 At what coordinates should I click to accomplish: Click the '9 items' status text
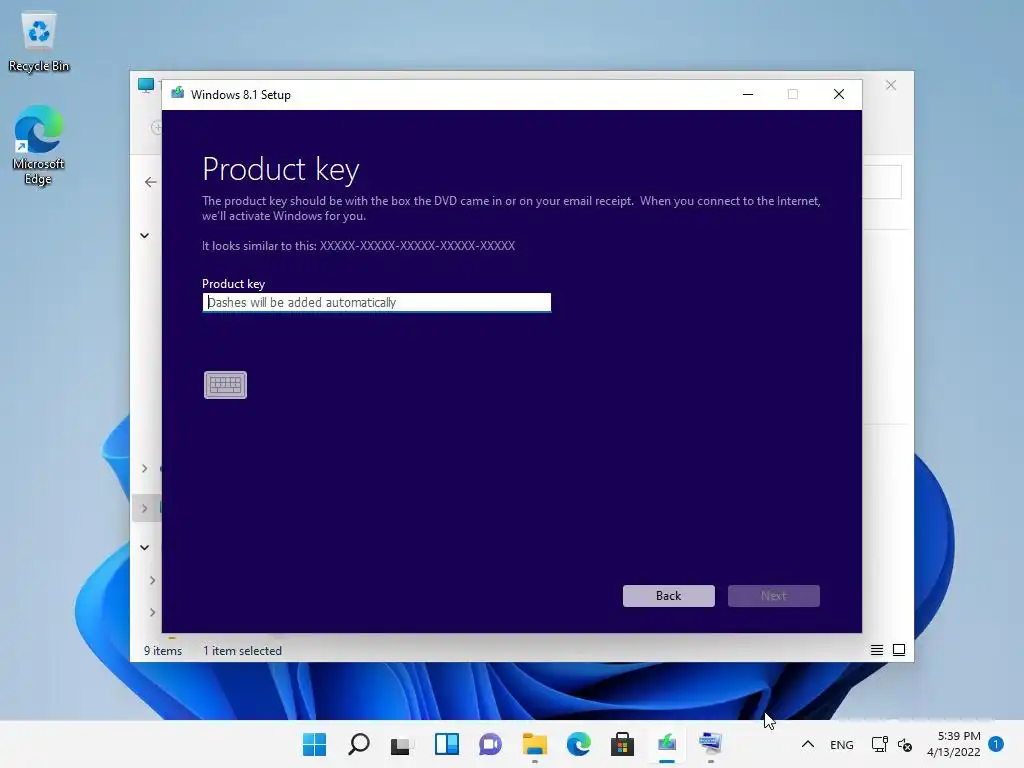coord(163,650)
